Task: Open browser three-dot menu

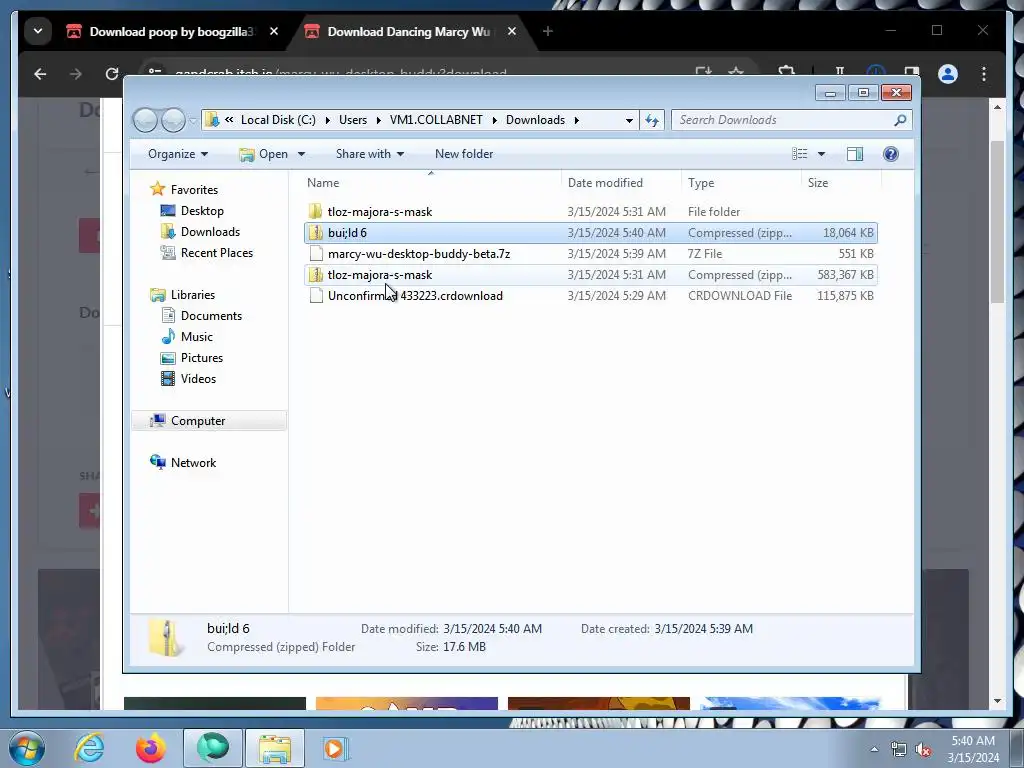Action: pyautogui.click(x=984, y=74)
